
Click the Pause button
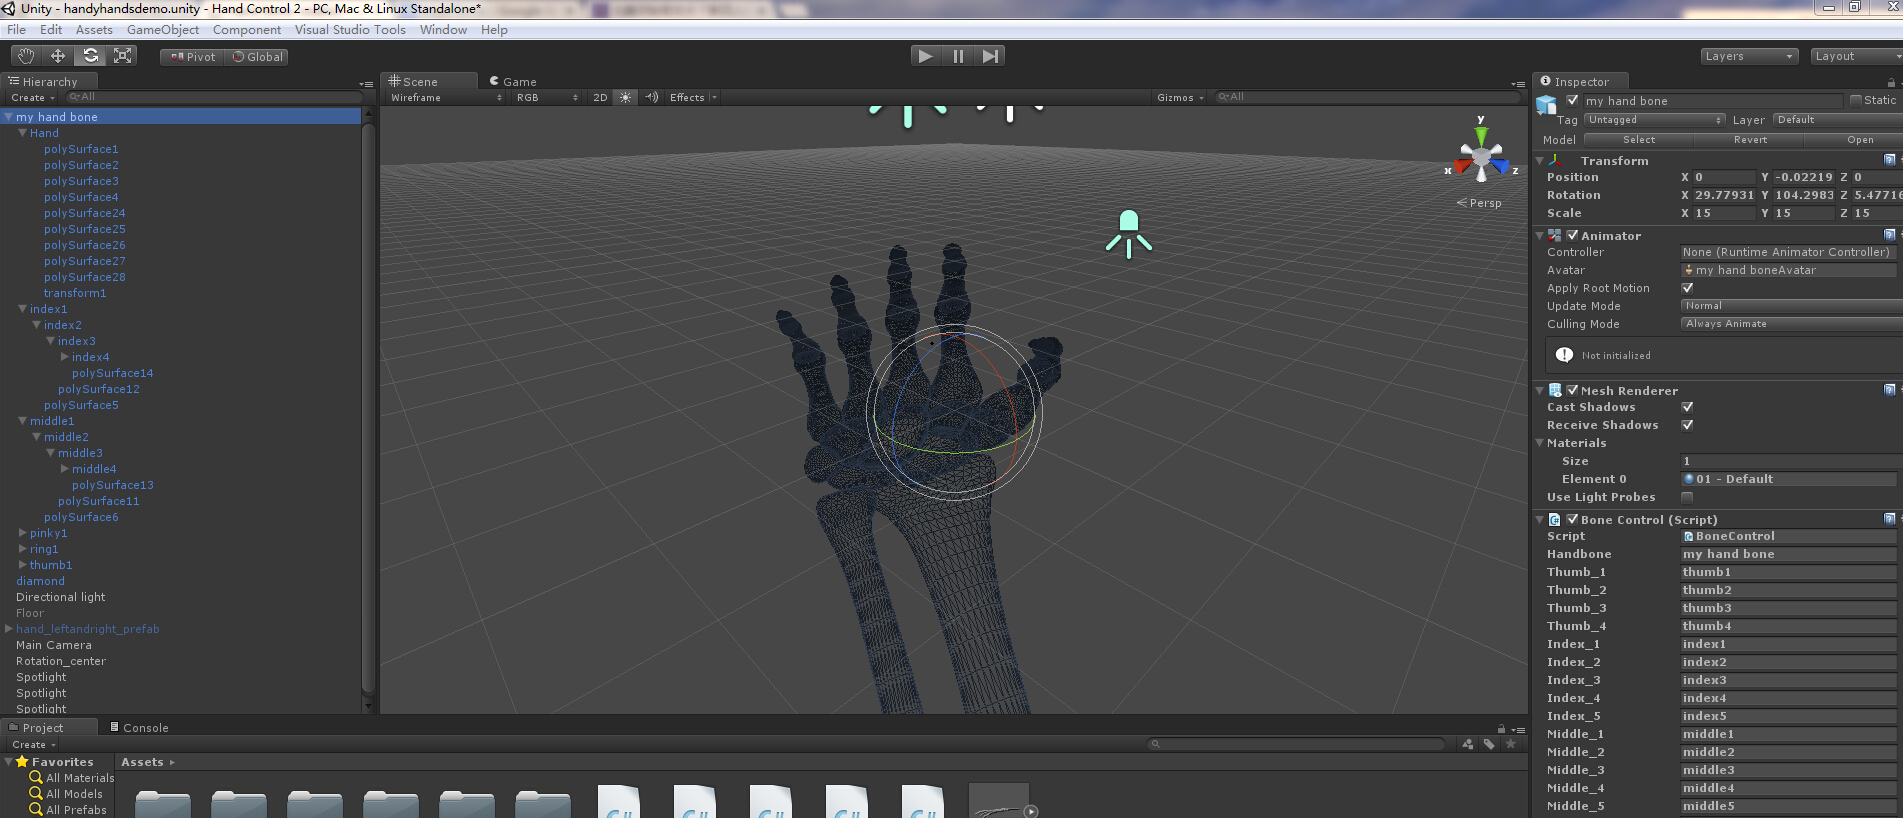point(958,56)
